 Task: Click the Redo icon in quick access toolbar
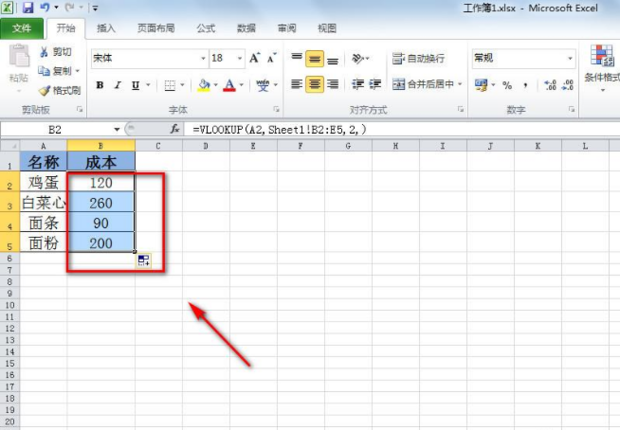[69, 7]
